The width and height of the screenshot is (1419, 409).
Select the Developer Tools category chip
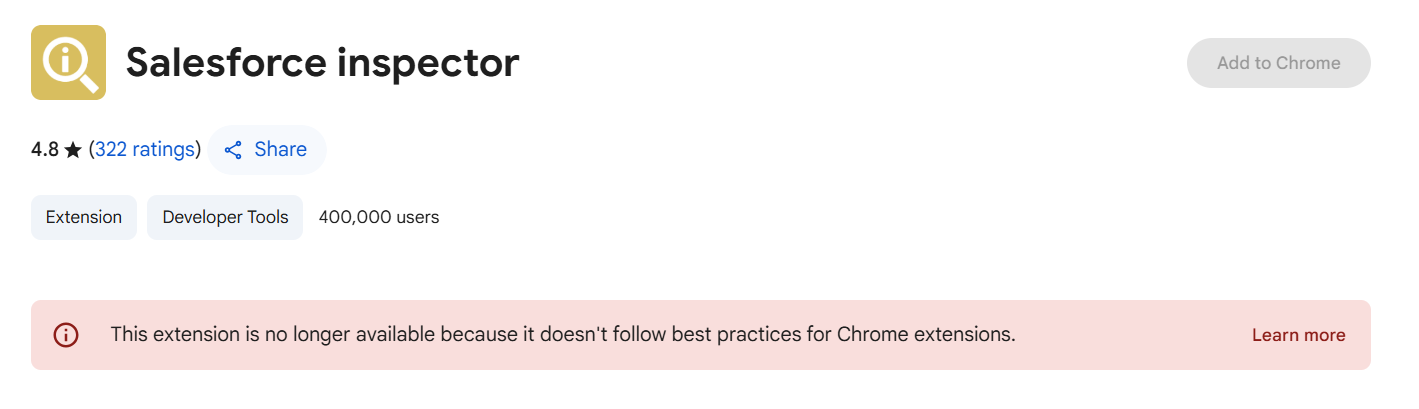[x=225, y=217]
